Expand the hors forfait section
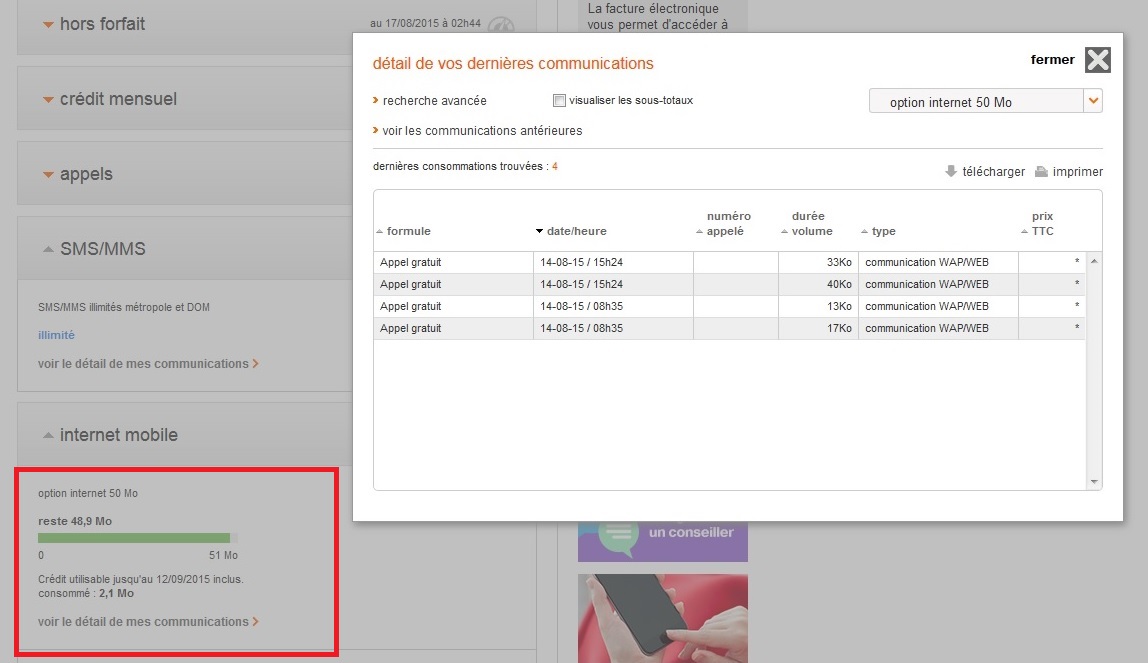1148x663 pixels. [48, 24]
